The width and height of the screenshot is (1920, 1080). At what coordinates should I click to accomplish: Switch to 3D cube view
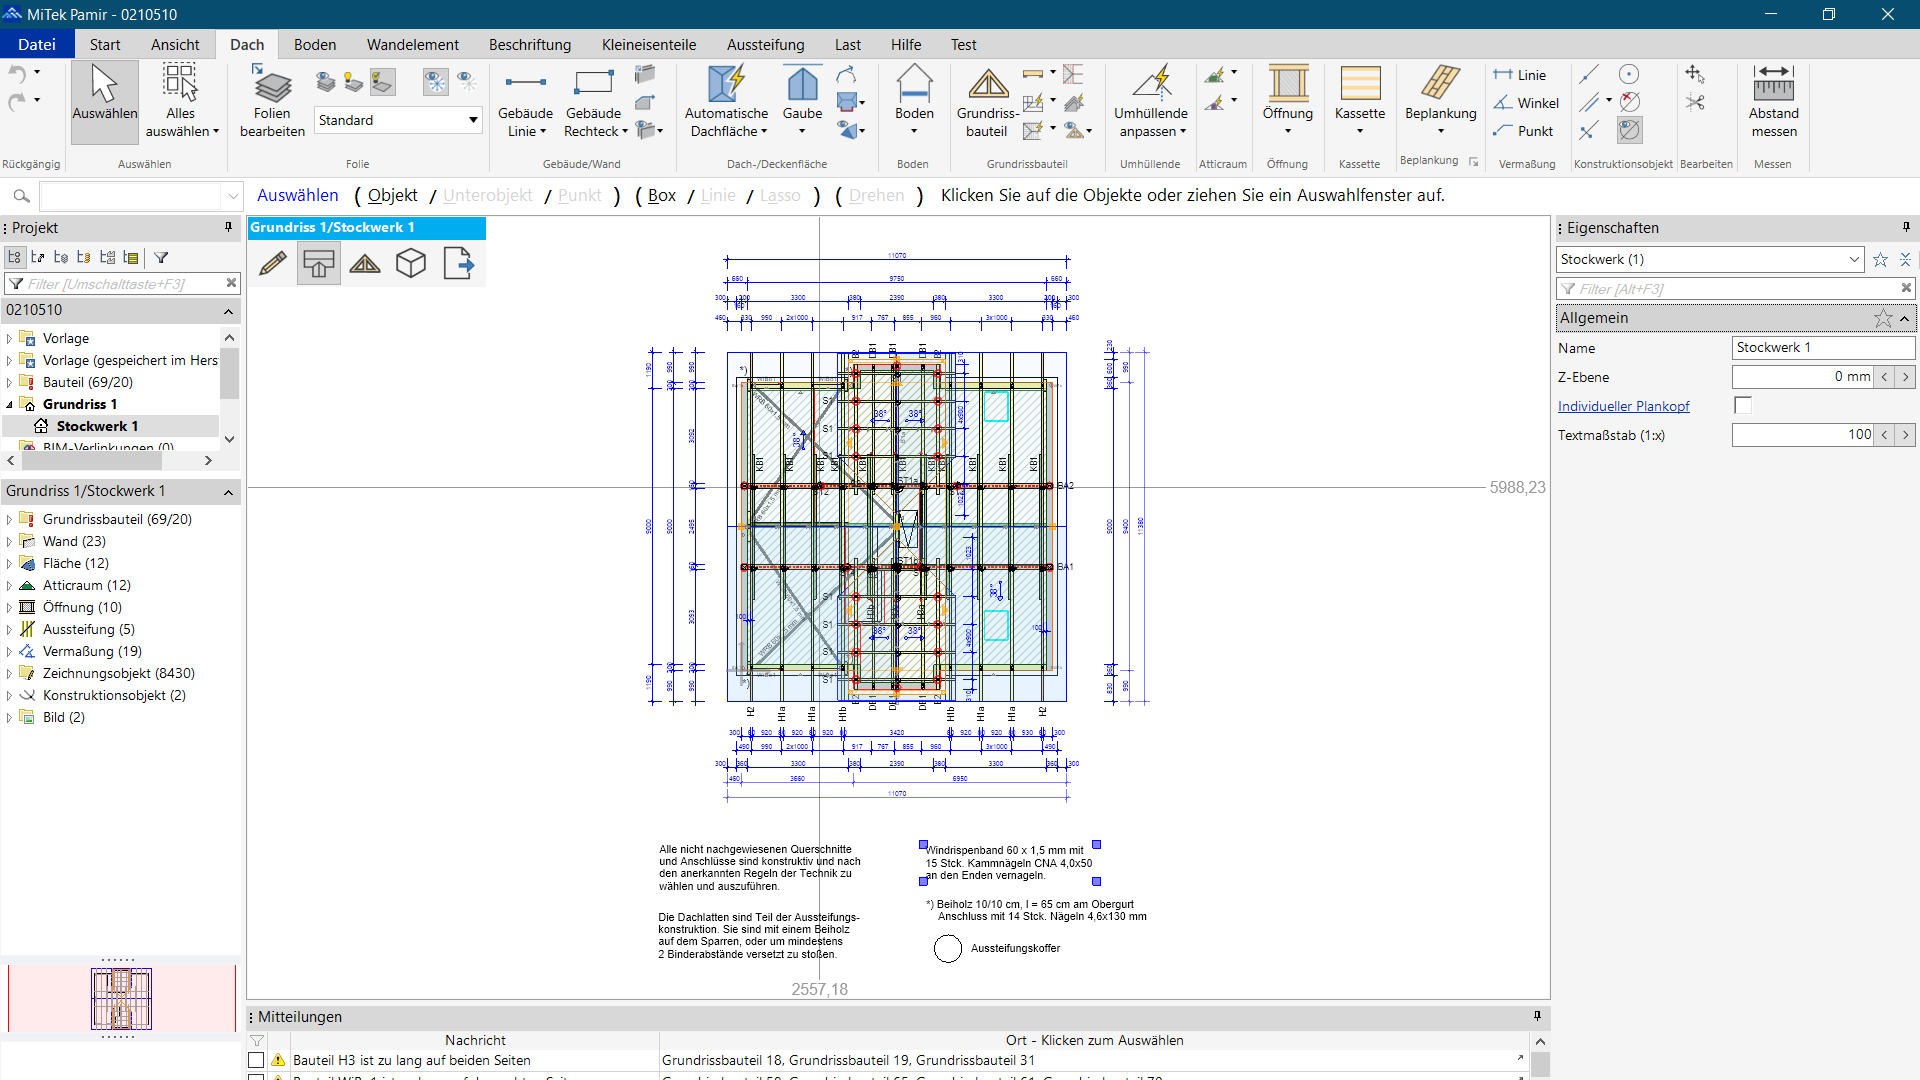coord(411,264)
